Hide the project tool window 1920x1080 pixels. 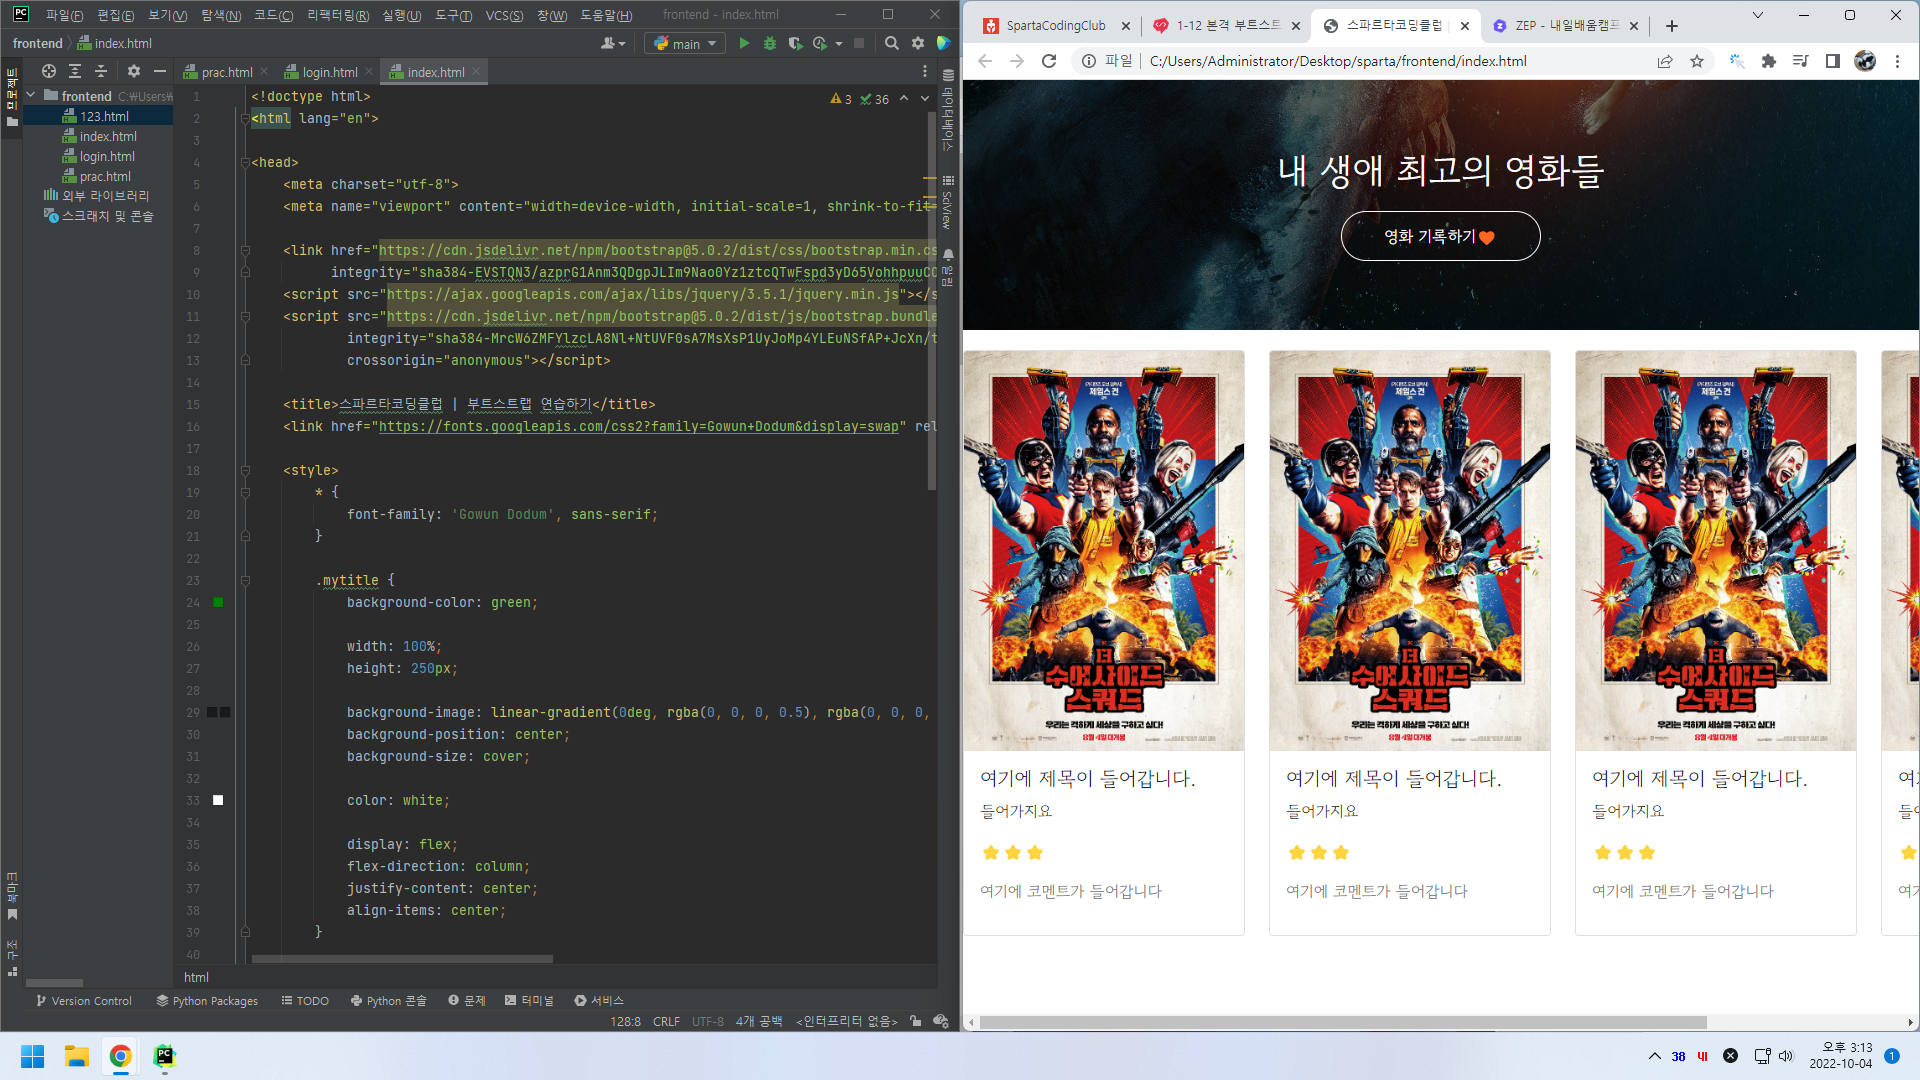coord(159,71)
